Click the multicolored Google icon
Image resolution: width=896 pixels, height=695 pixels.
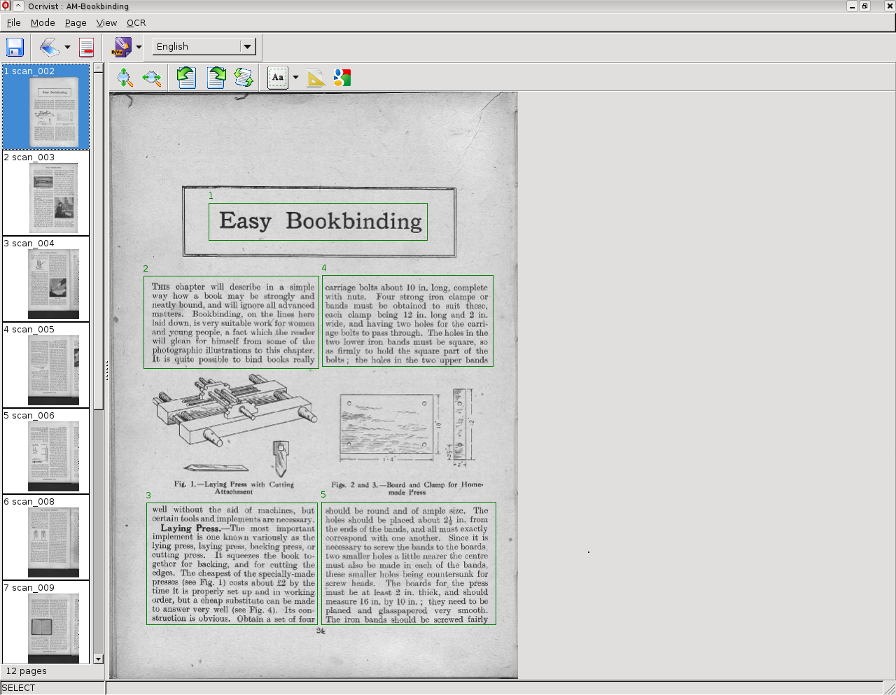coord(342,78)
